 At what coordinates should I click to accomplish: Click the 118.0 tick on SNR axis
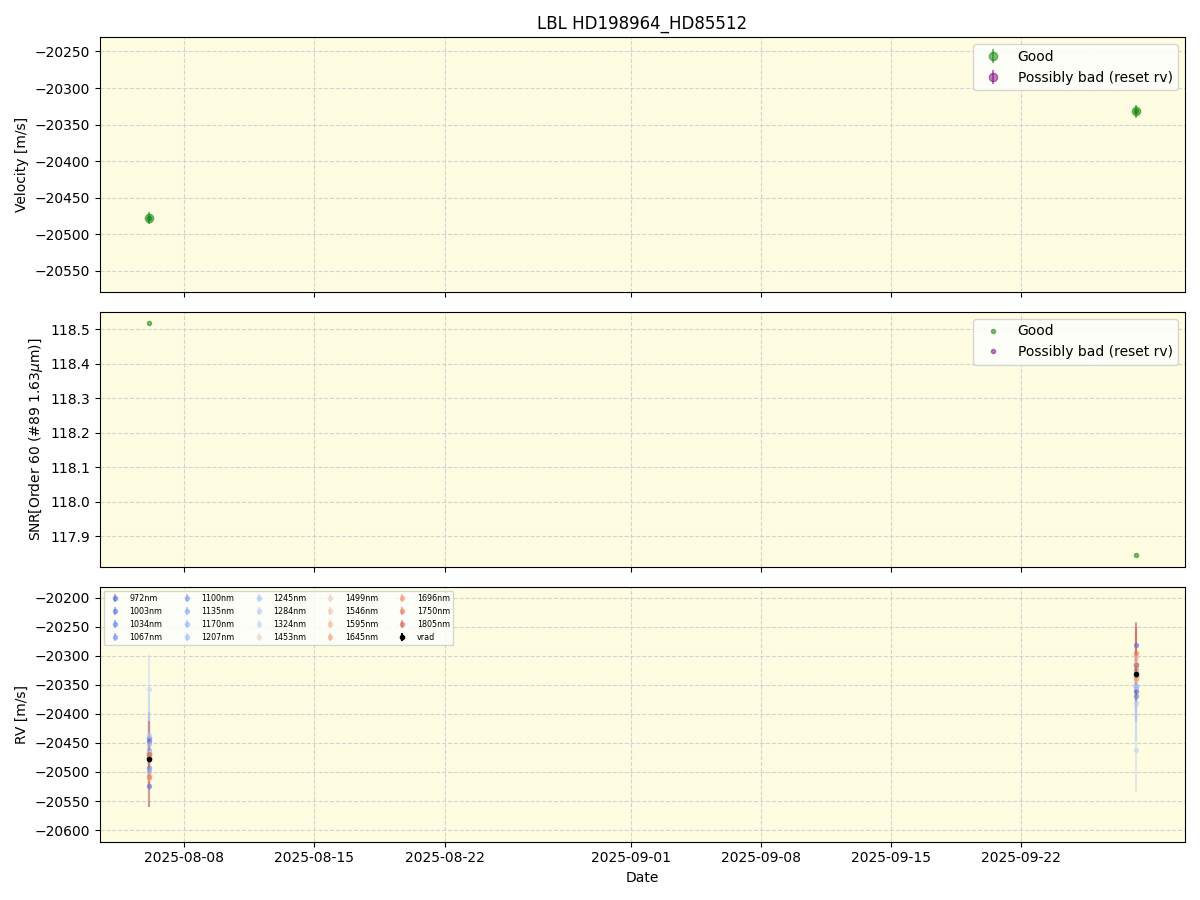[69, 502]
